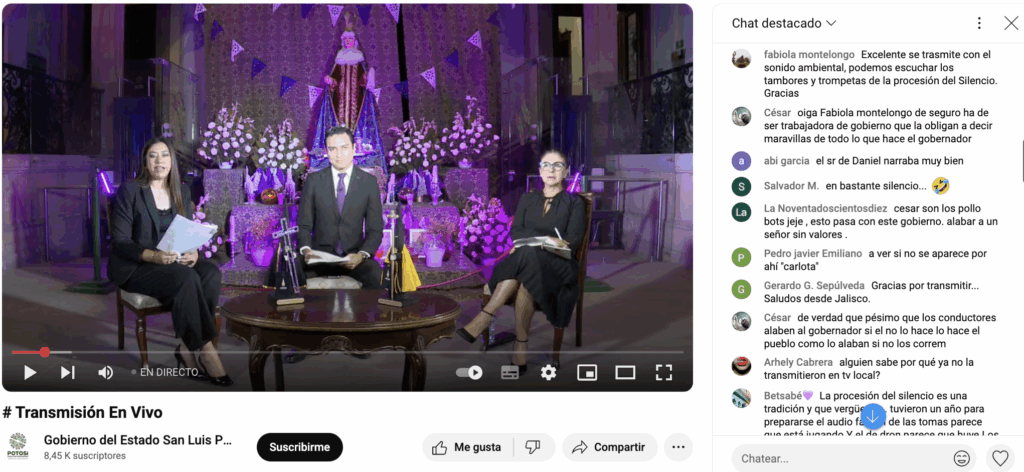Select the username fabiola montelongo
Screen dimensions: 1024x472
tap(809, 55)
